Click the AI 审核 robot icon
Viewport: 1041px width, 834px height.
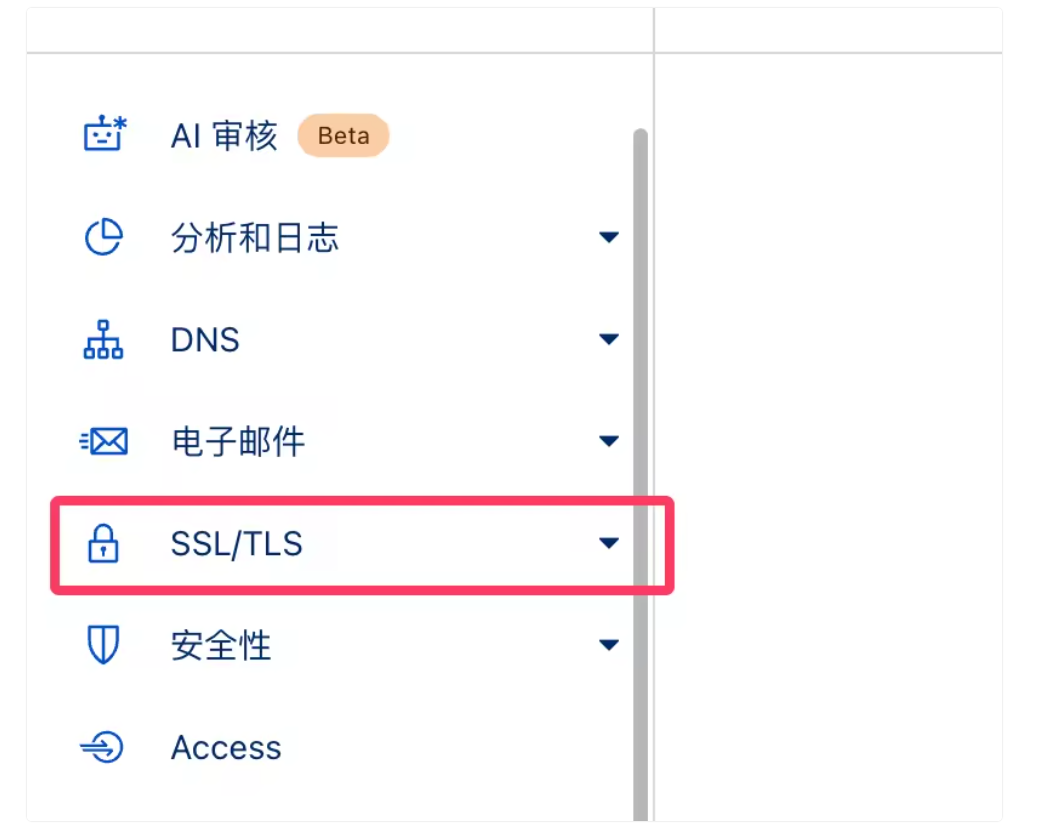coord(104,135)
